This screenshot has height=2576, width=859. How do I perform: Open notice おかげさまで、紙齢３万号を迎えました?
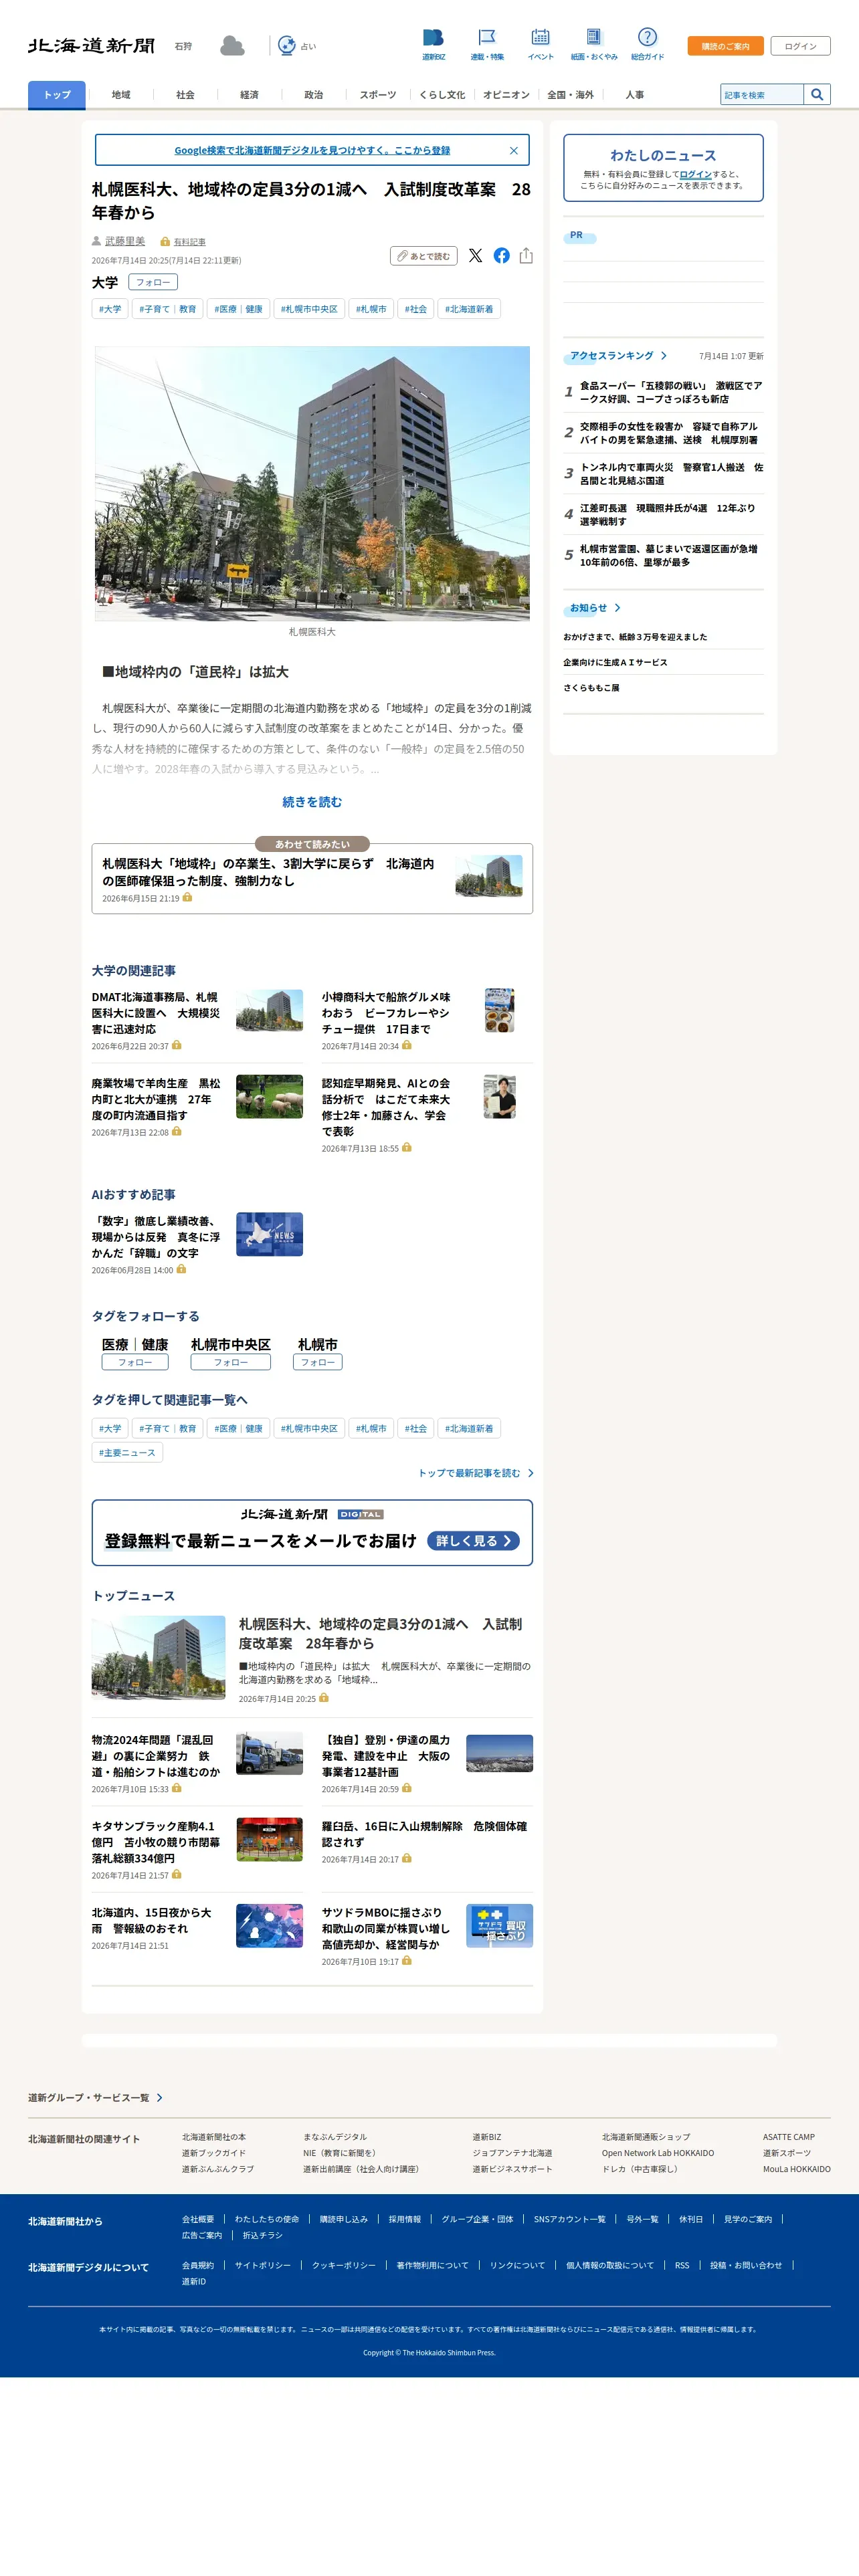pyautogui.click(x=635, y=637)
